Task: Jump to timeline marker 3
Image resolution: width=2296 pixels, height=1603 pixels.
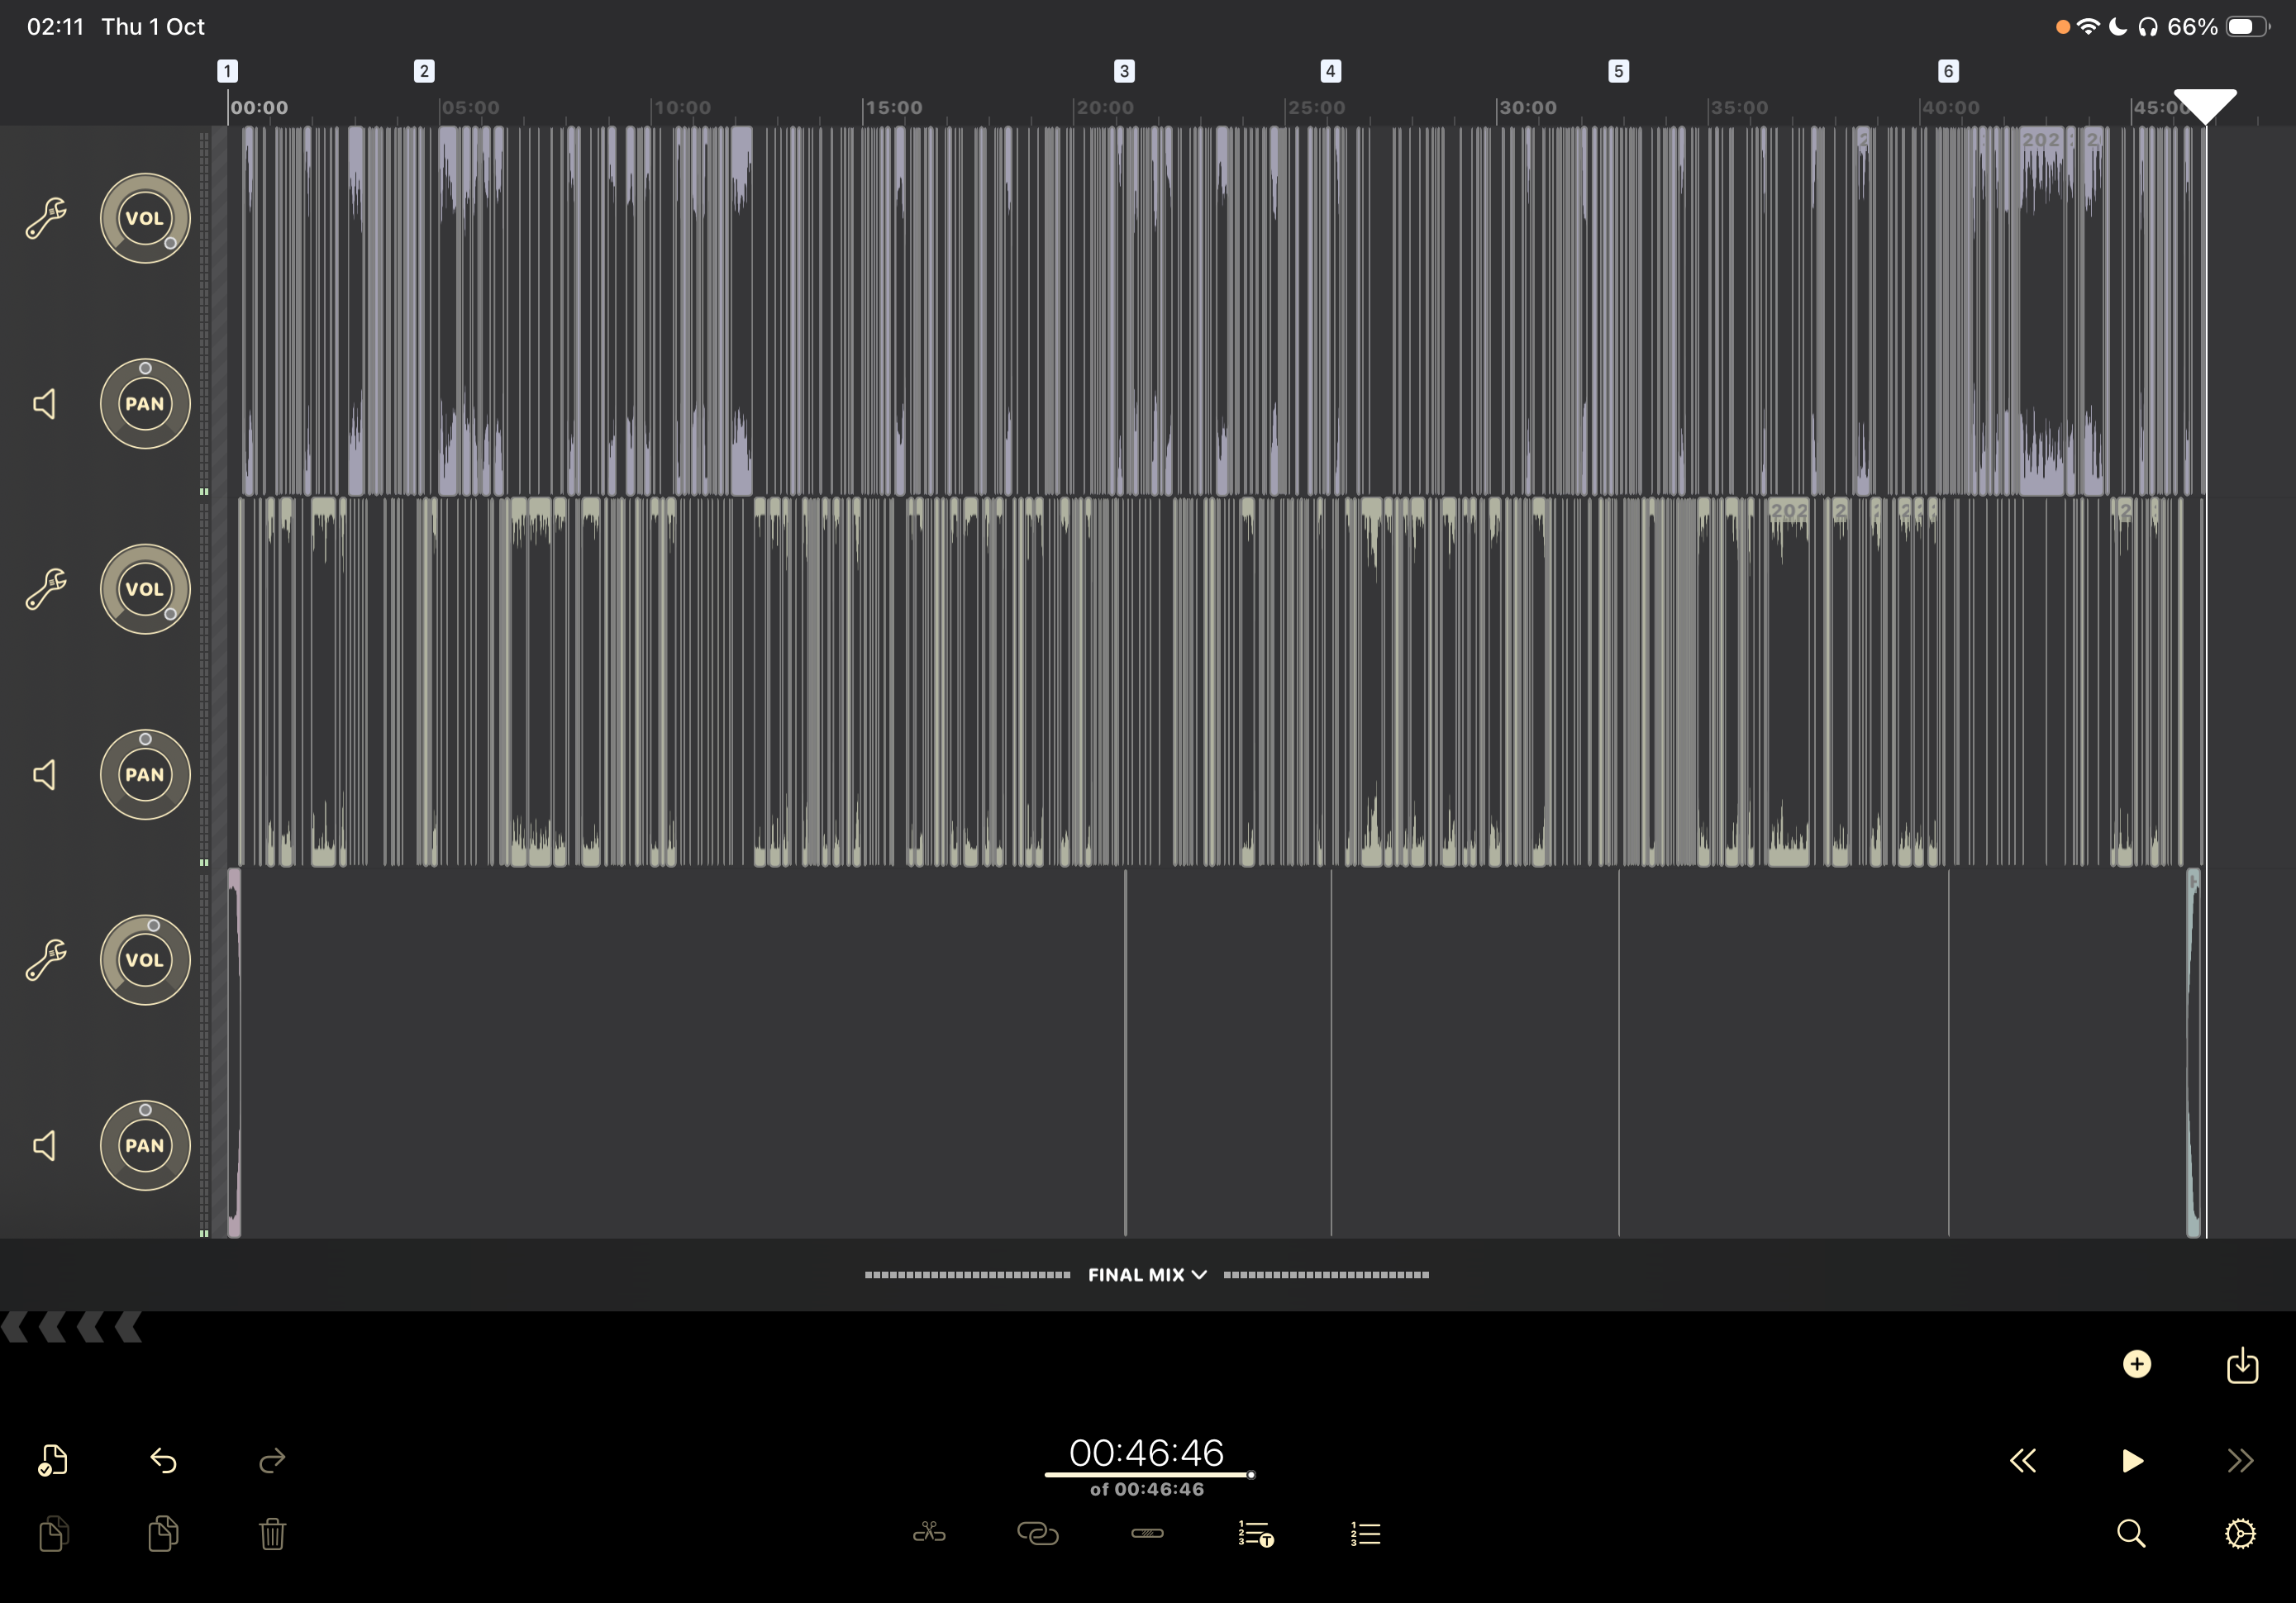Action: [x=1124, y=71]
